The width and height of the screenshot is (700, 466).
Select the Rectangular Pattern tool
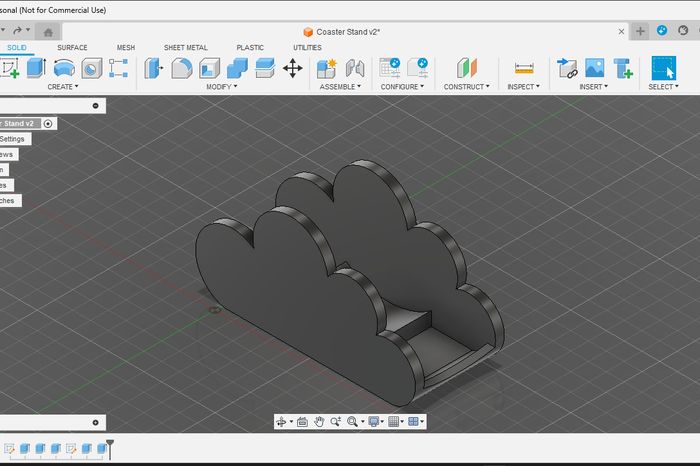118,68
